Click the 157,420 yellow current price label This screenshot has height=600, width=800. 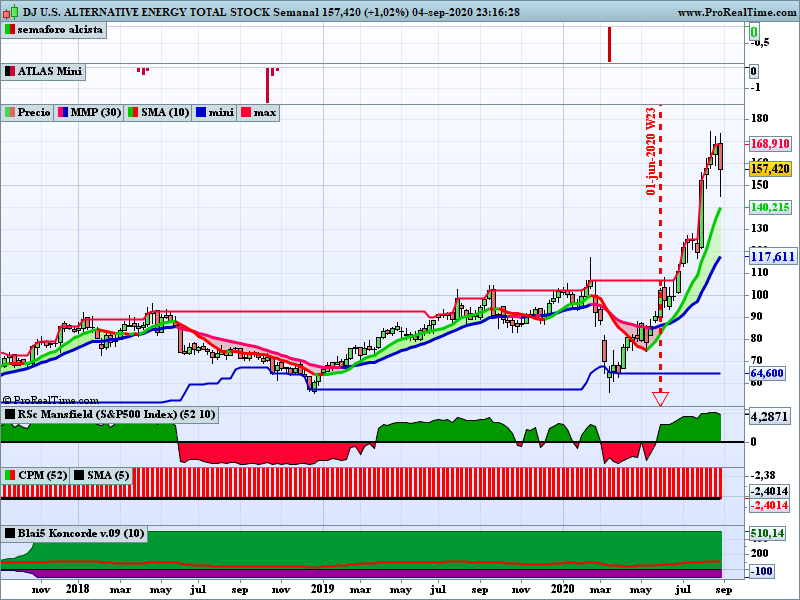tap(770, 168)
